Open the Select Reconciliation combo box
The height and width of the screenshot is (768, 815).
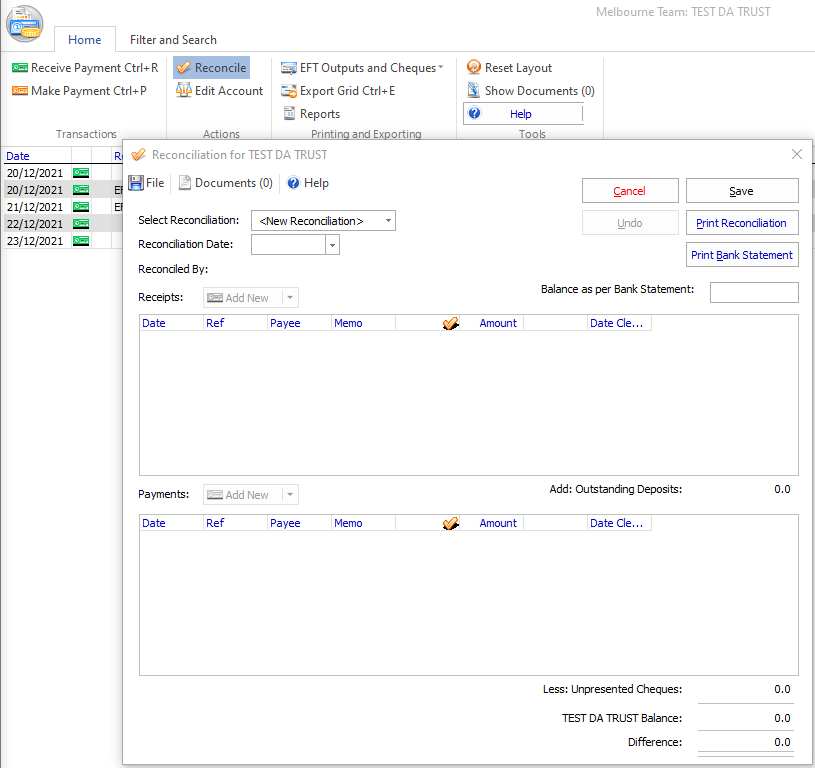point(323,221)
